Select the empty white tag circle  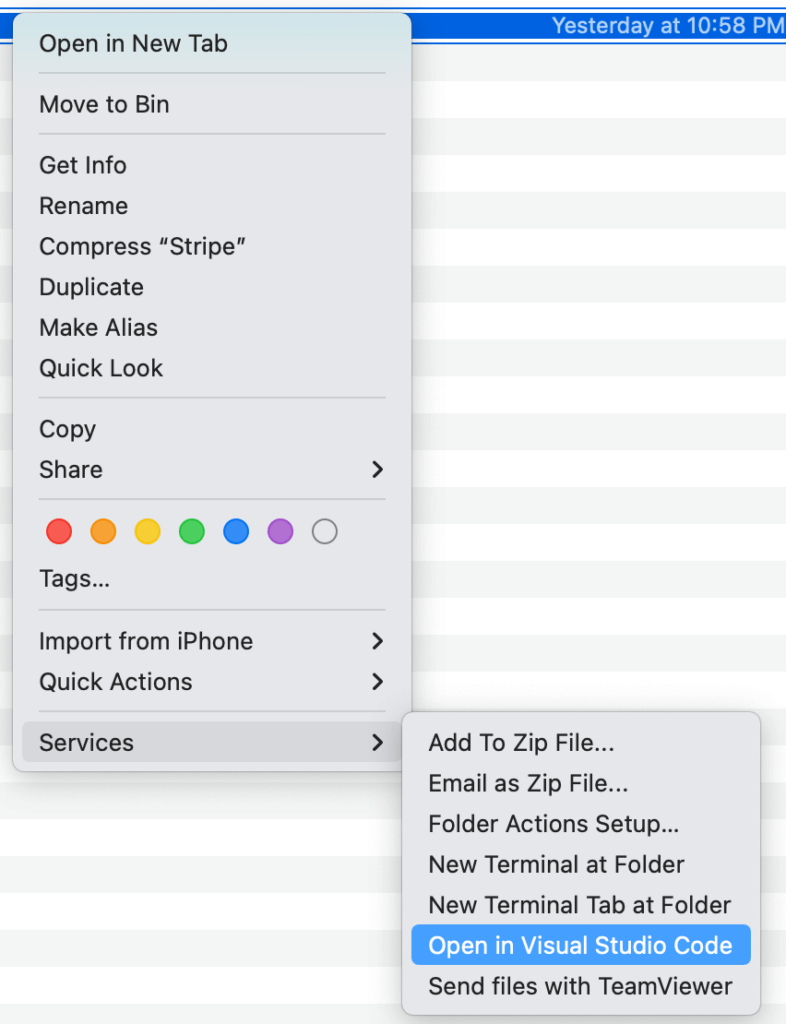[324, 531]
